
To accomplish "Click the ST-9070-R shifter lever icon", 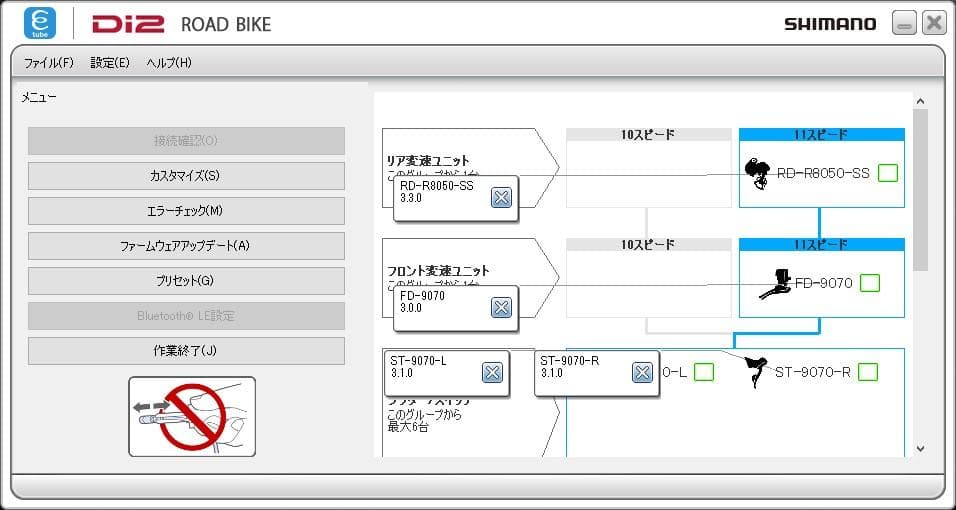I will click(x=756, y=373).
